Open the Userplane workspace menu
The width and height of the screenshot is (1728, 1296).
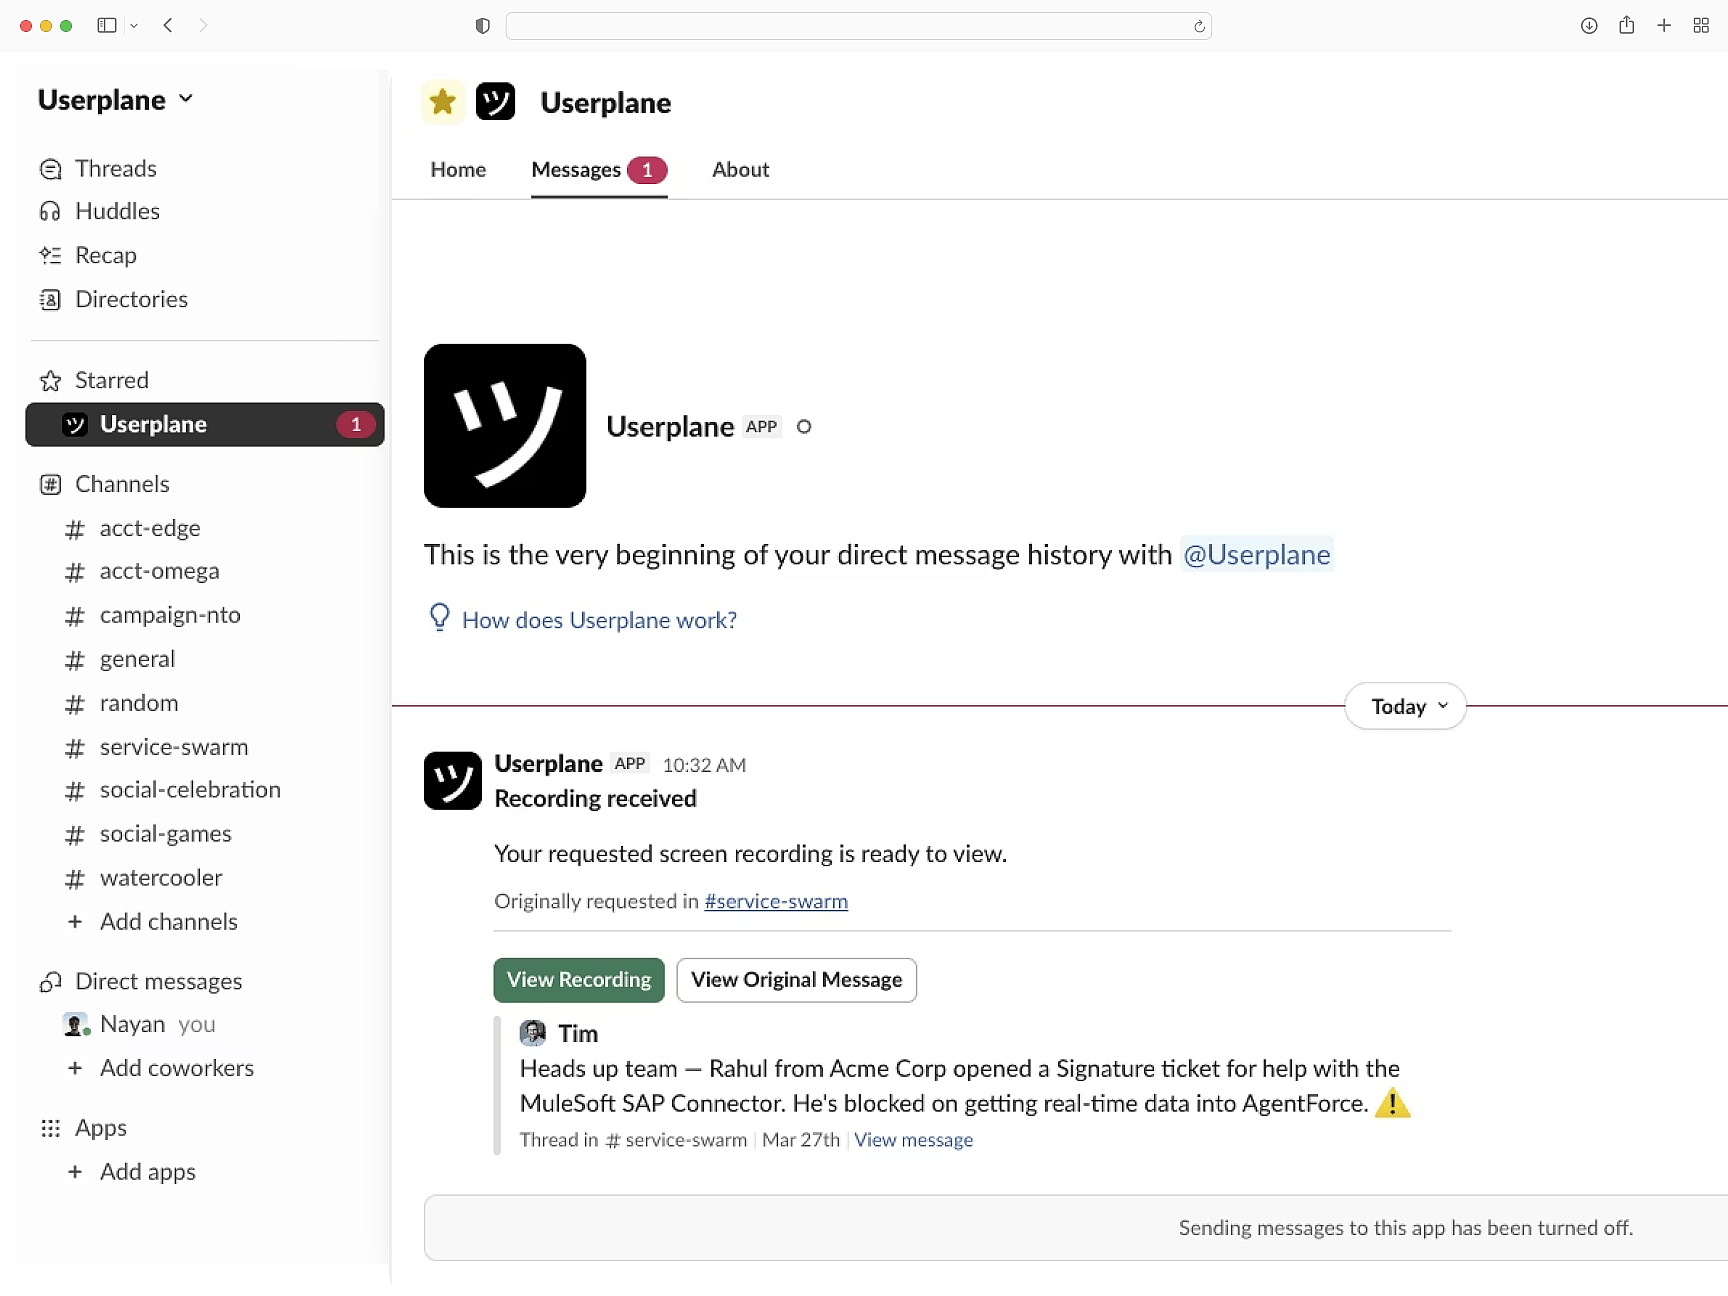tap(115, 99)
